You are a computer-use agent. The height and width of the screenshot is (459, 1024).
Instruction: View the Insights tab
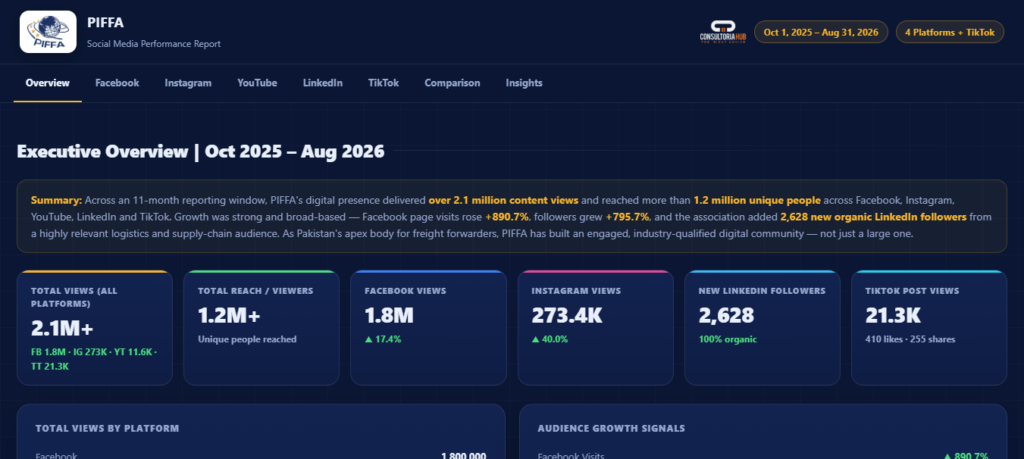tap(524, 83)
